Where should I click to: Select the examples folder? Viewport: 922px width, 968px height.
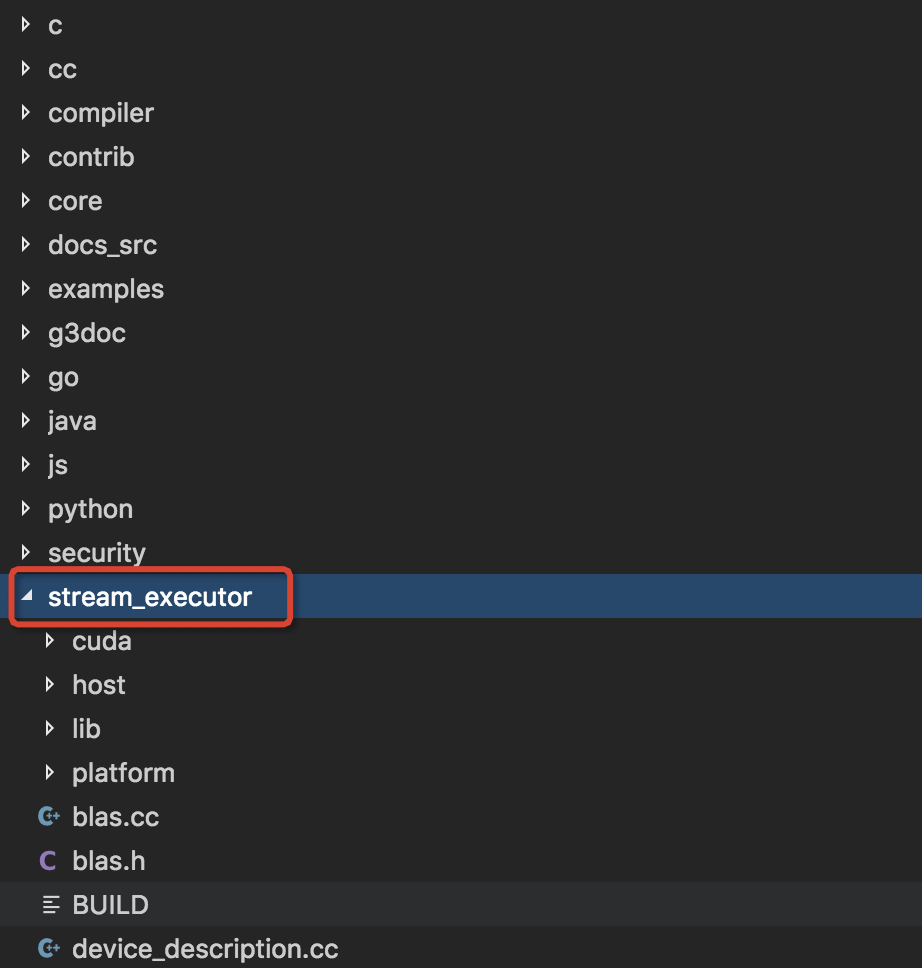[106, 289]
